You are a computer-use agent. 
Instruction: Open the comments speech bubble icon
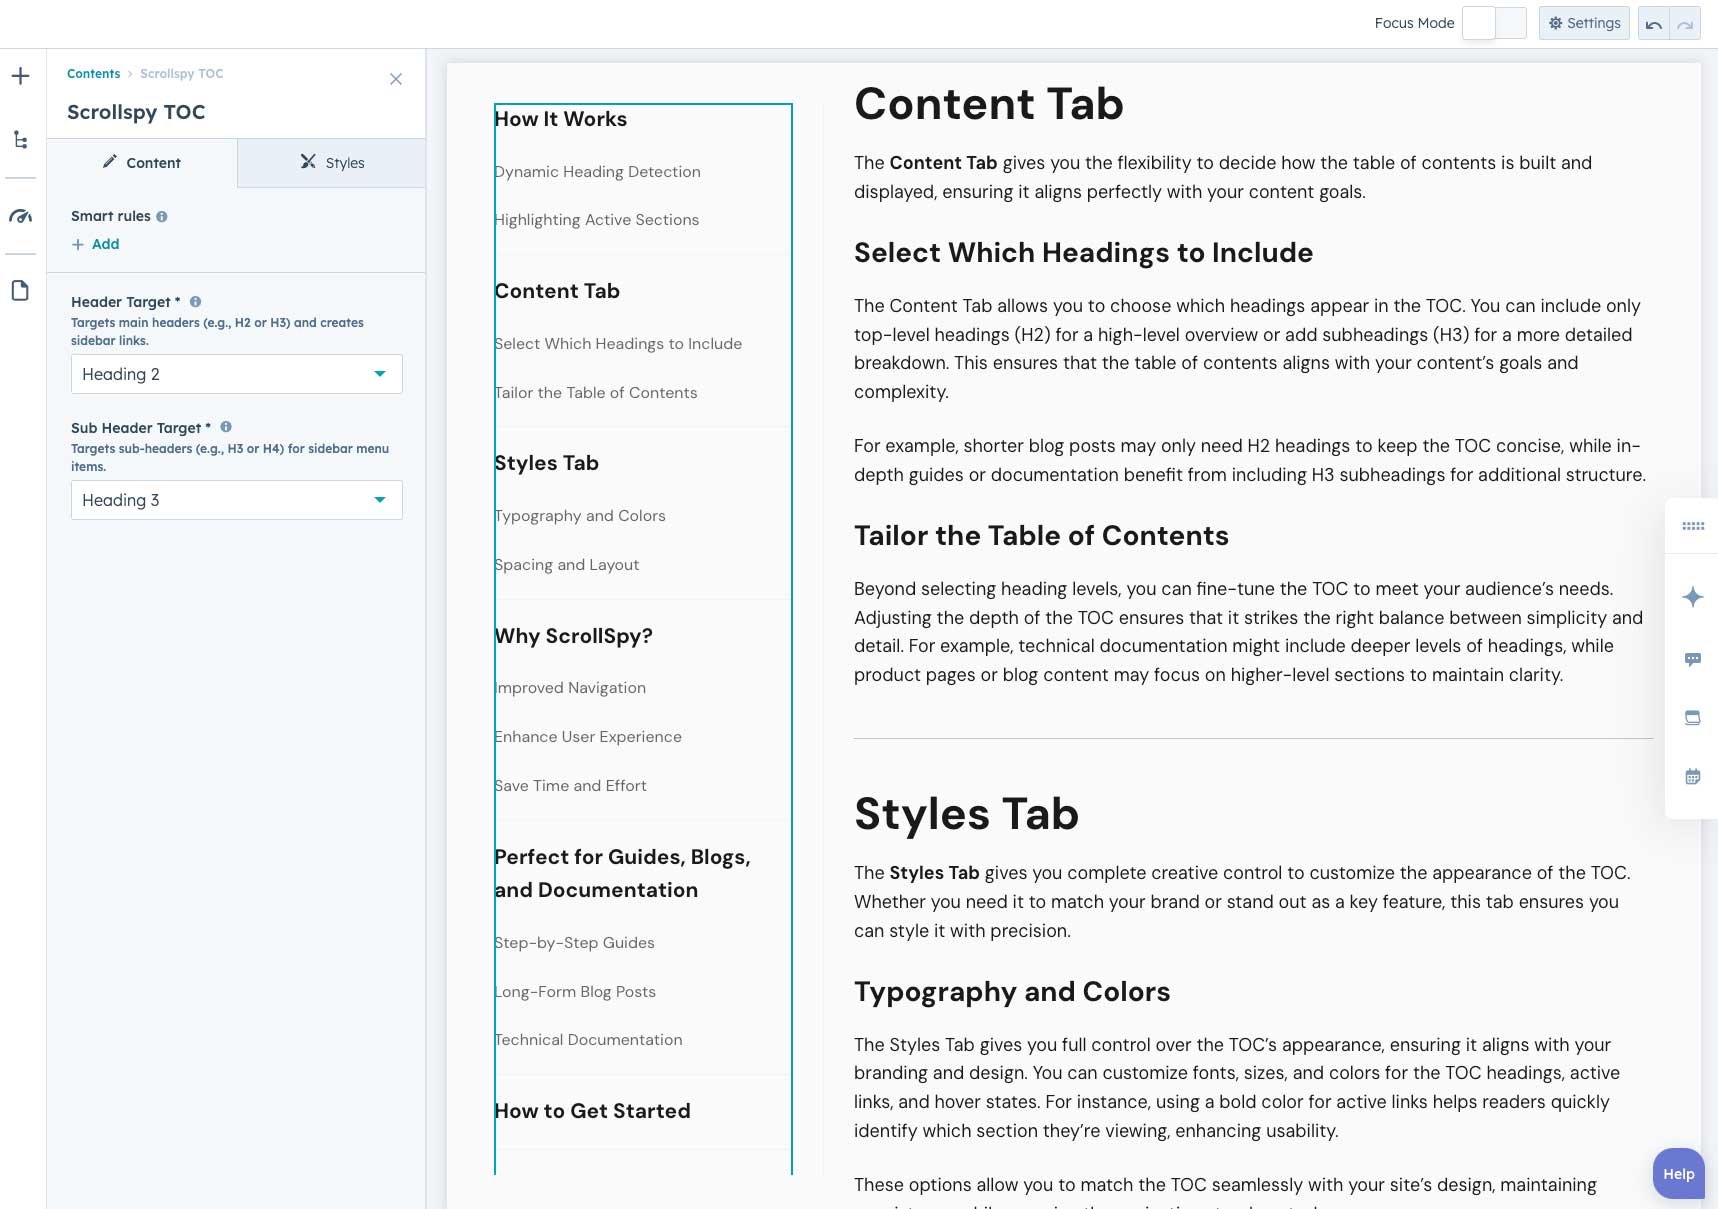click(x=1693, y=659)
